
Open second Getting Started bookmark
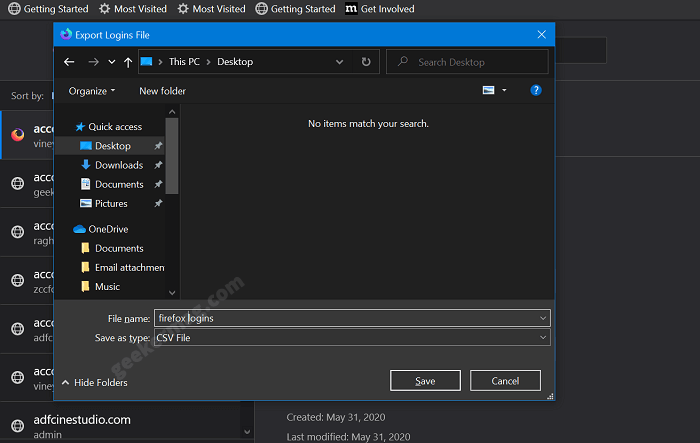point(295,9)
